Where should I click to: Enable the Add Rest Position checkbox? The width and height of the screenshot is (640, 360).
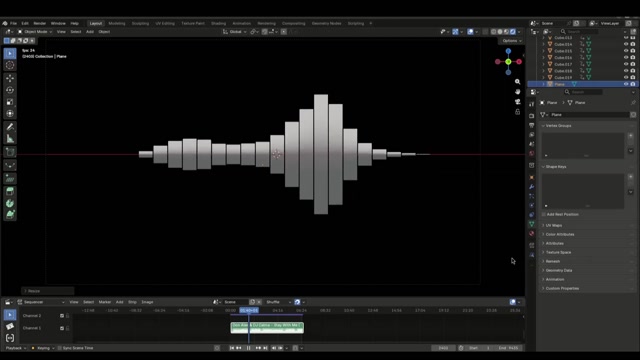(x=543, y=214)
